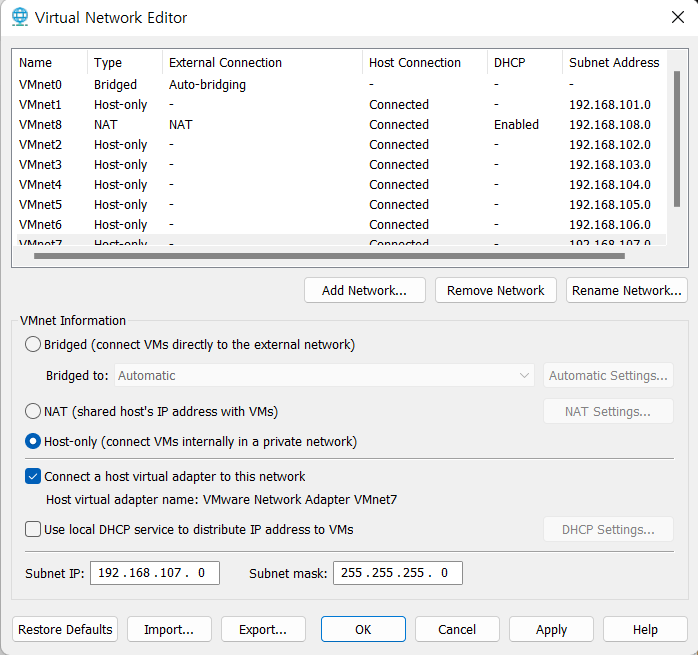Click the horizontal scrollbar of network list

coord(329,256)
